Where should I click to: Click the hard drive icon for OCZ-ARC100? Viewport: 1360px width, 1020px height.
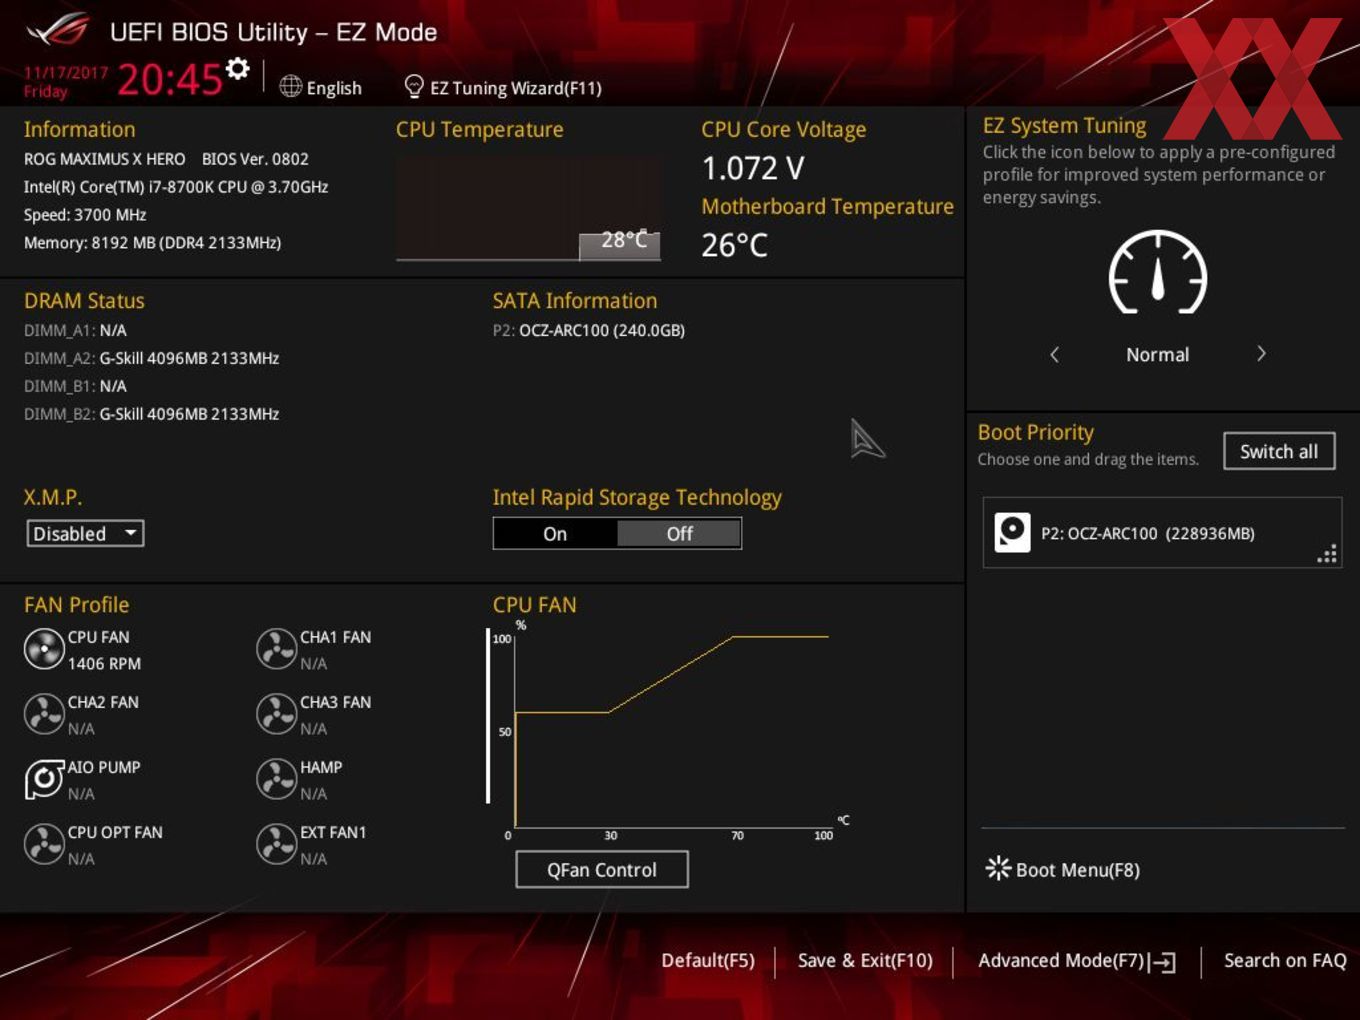pyautogui.click(x=1012, y=532)
